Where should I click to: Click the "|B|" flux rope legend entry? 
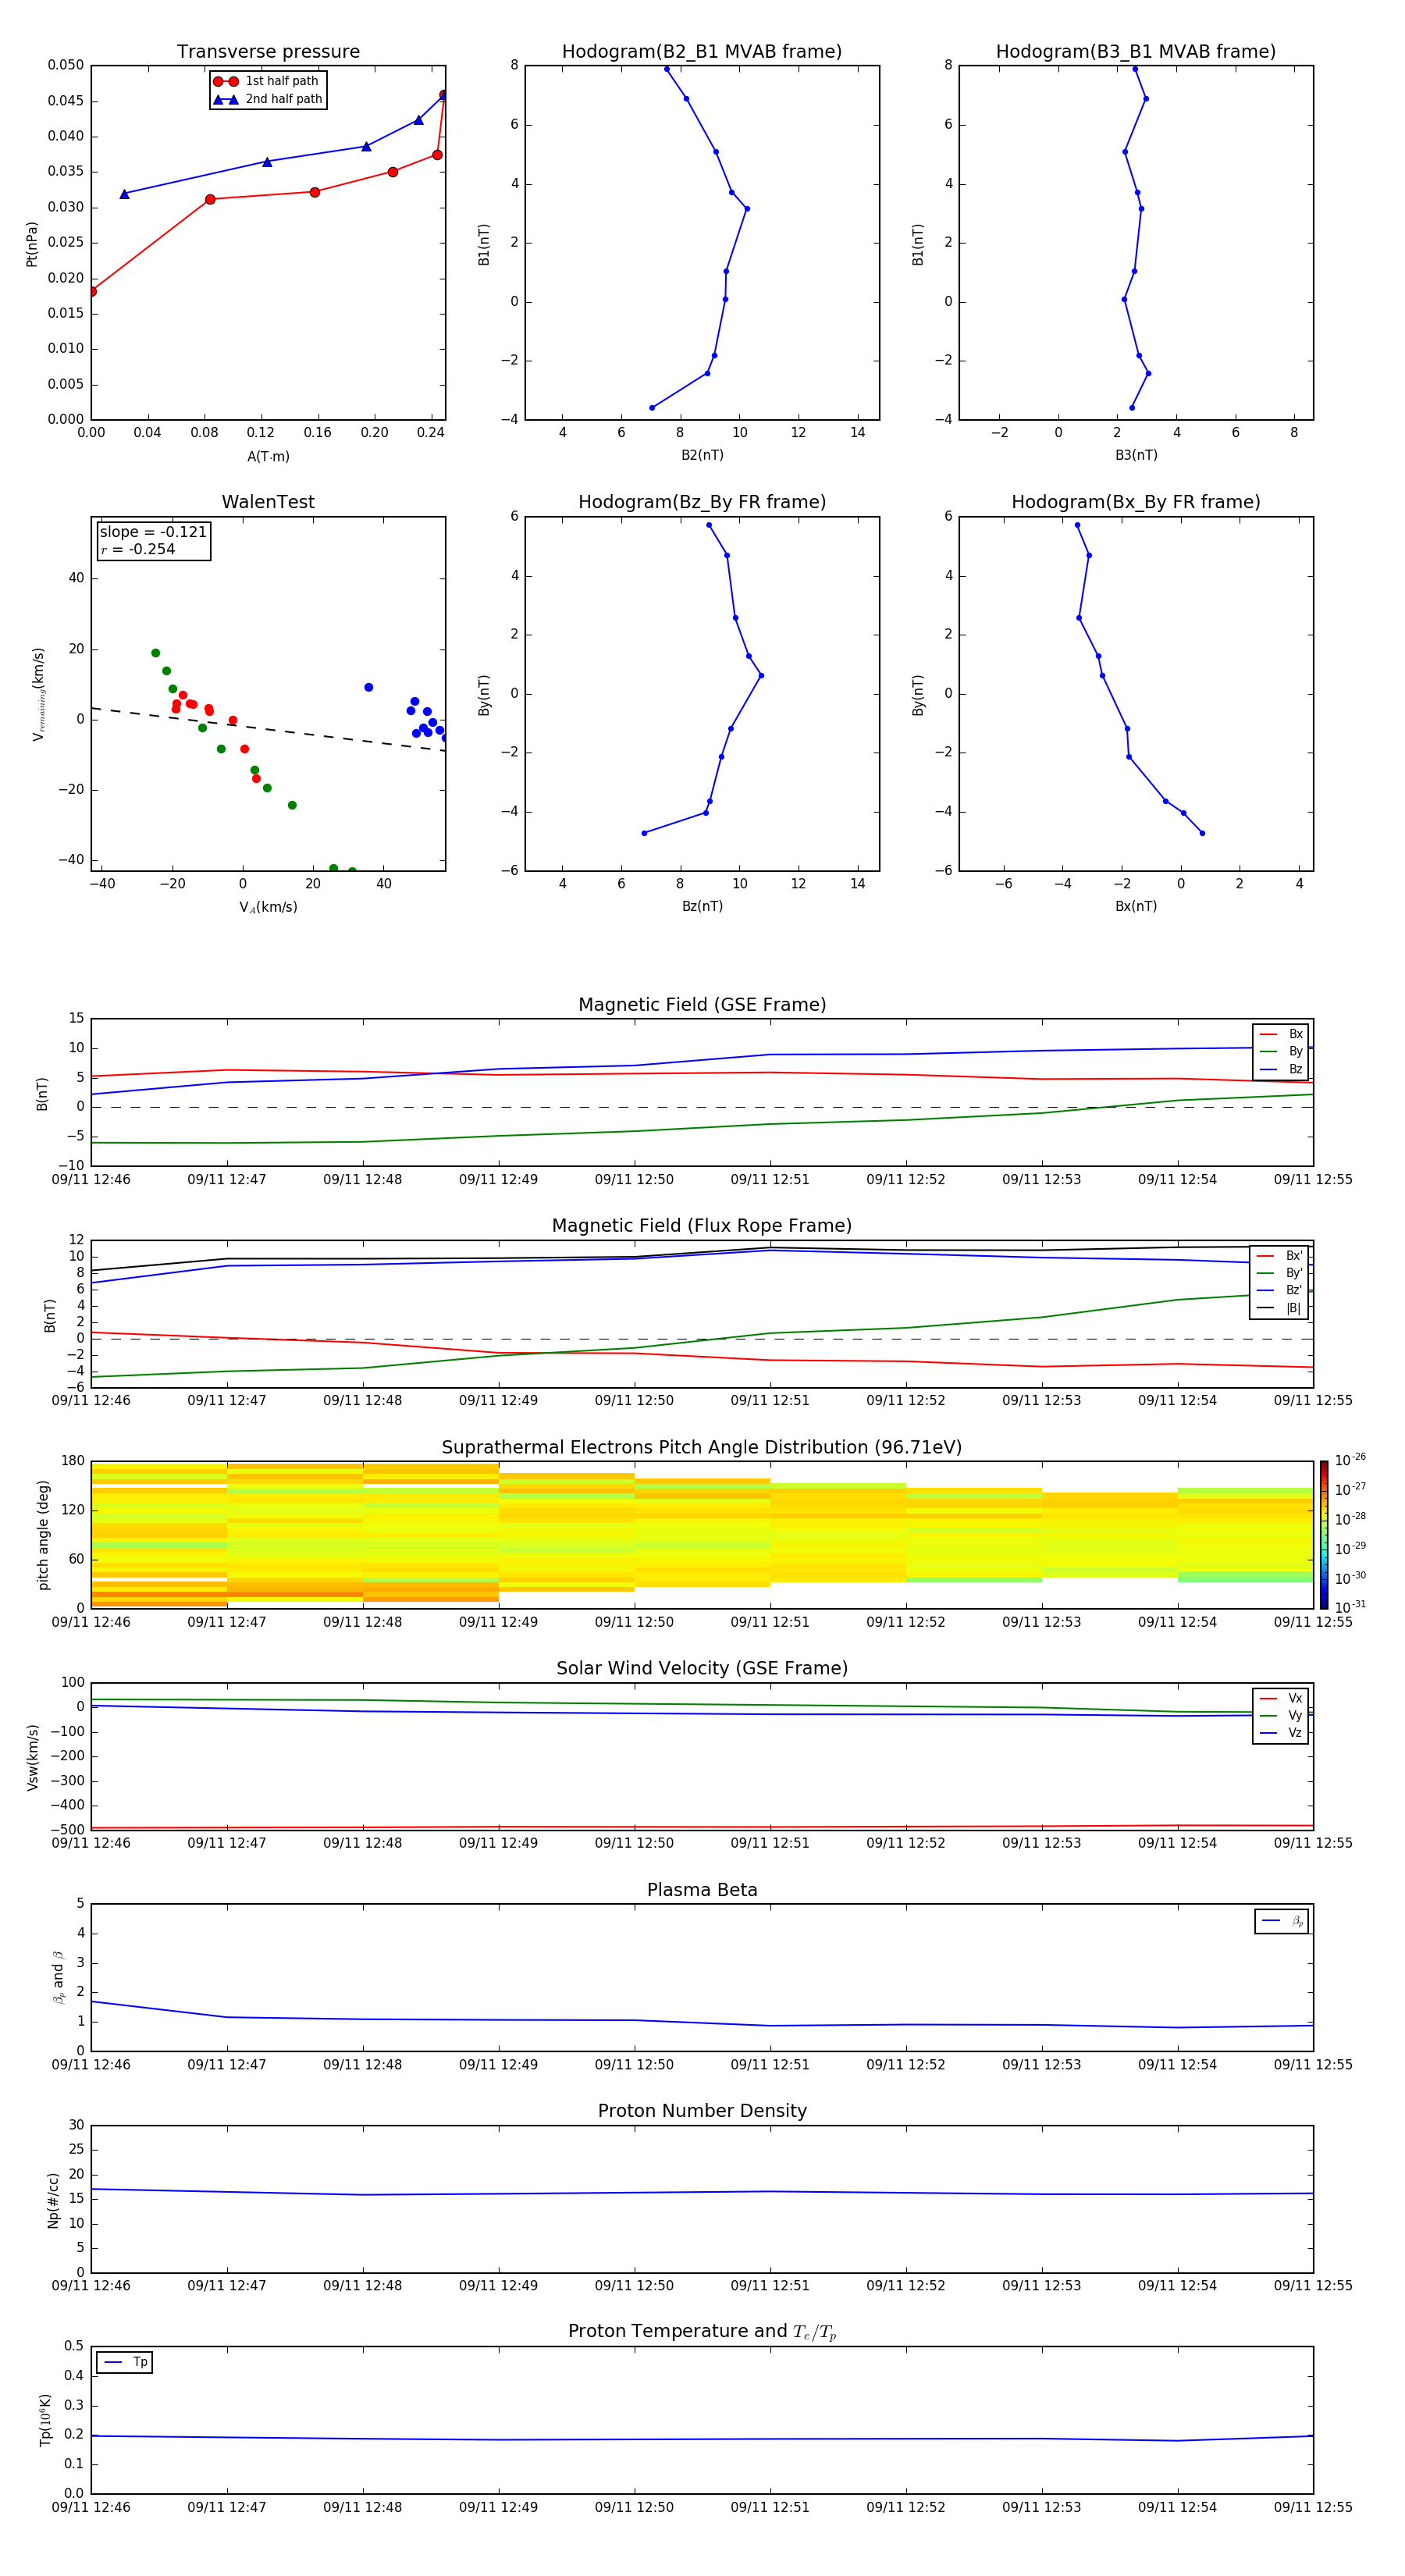(1279, 1309)
